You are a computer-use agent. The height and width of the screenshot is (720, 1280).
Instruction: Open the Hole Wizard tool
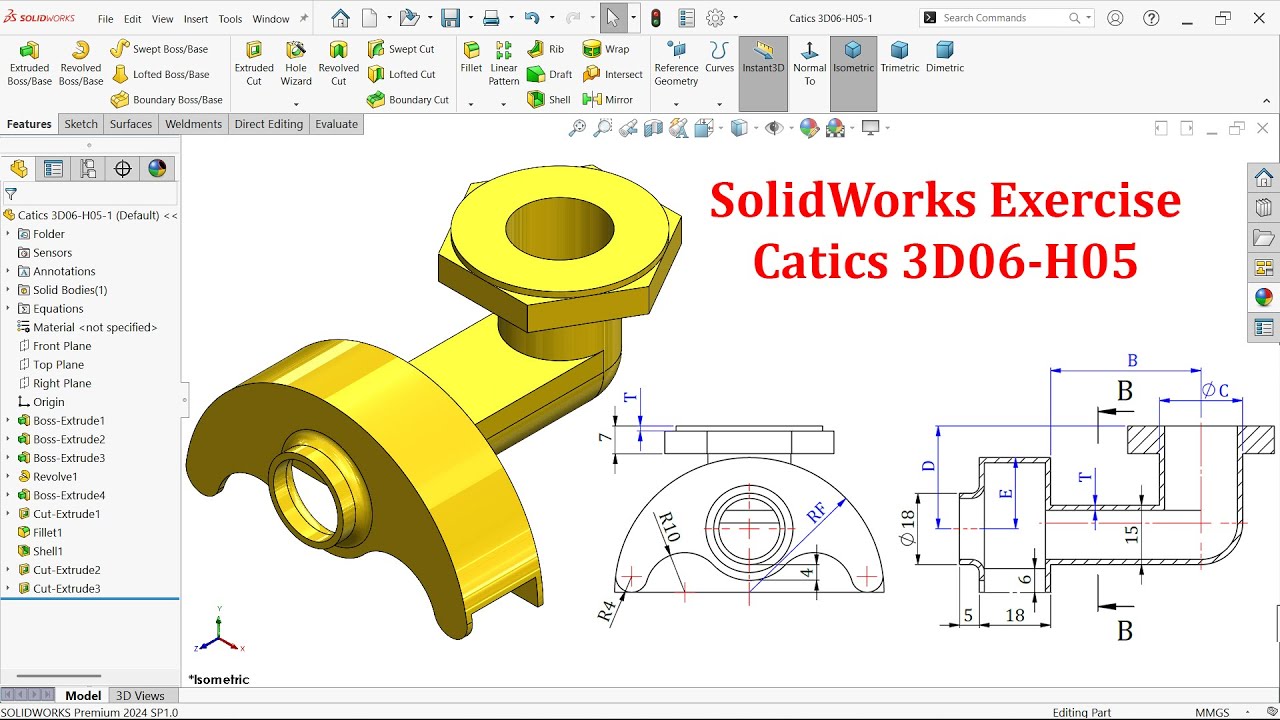(x=296, y=65)
